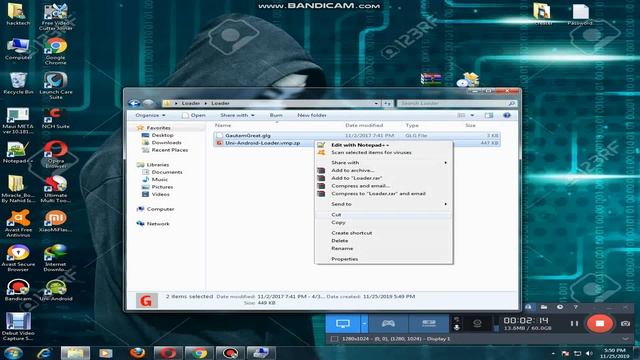Select Bandicam screen recording mode
Screen dimensions: 640x360
342,324
